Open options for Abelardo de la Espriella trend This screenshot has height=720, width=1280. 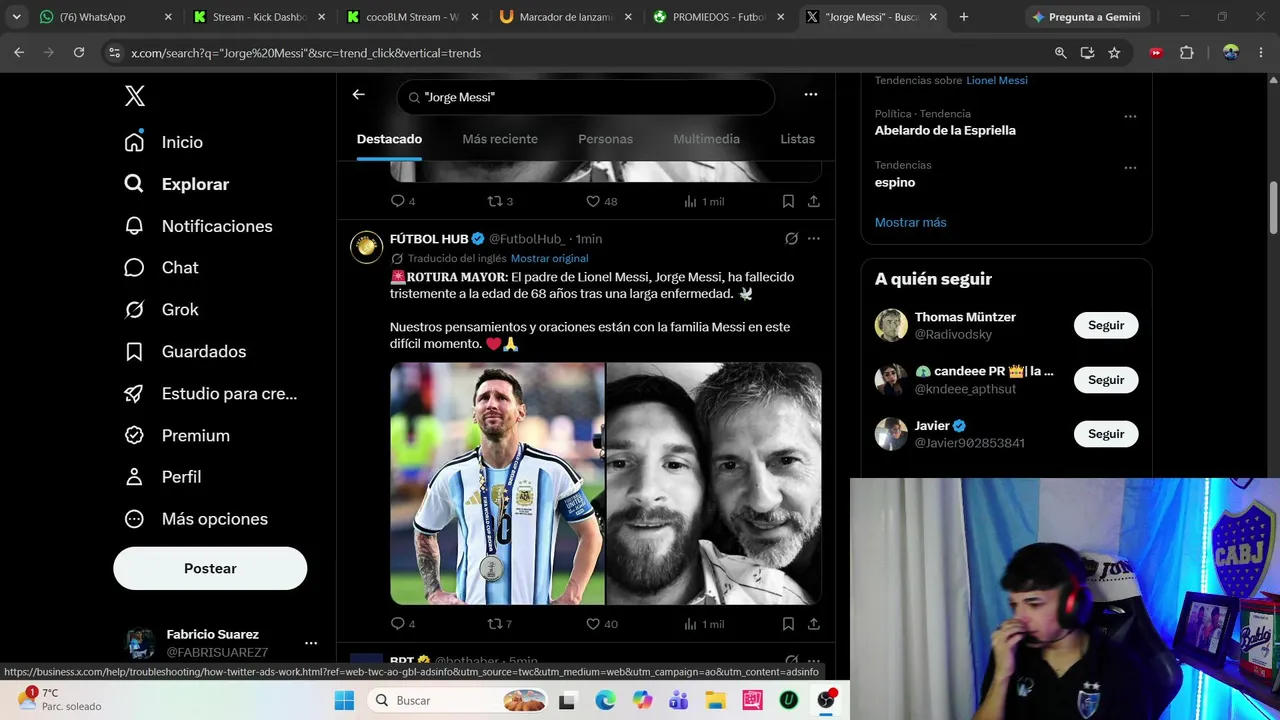pyautogui.click(x=1130, y=117)
